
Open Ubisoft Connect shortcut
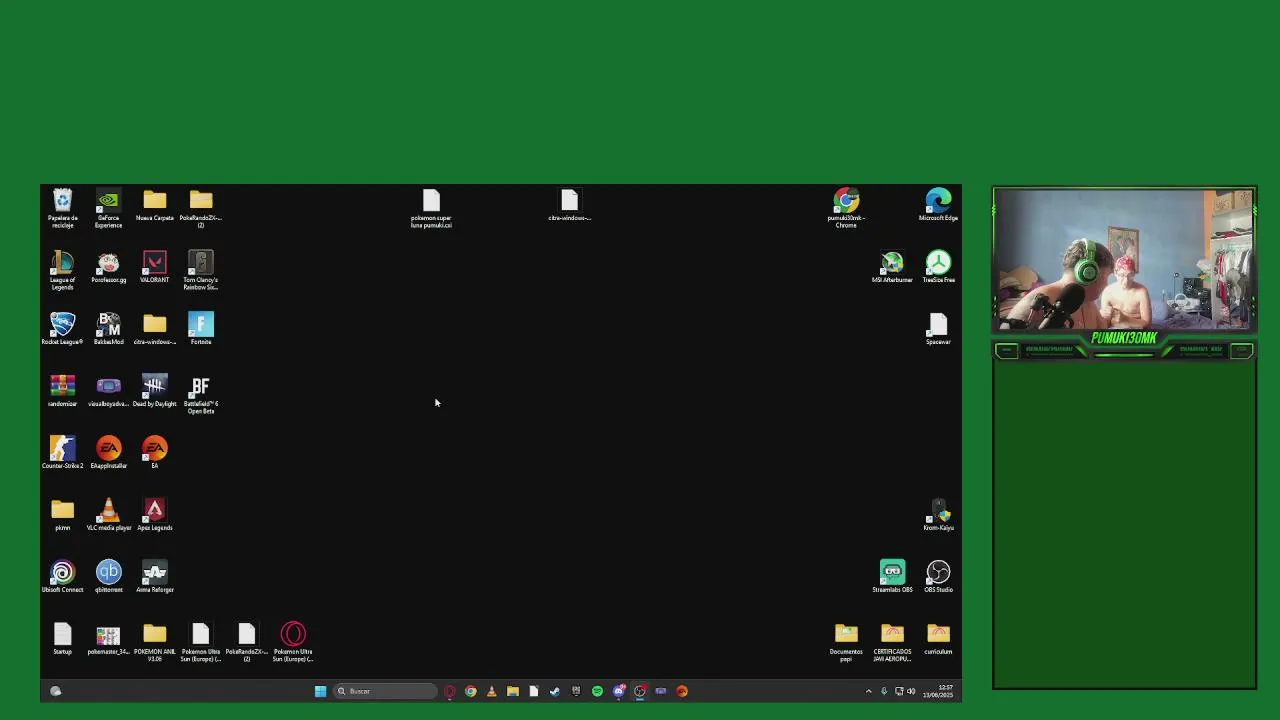click(62, 577)
